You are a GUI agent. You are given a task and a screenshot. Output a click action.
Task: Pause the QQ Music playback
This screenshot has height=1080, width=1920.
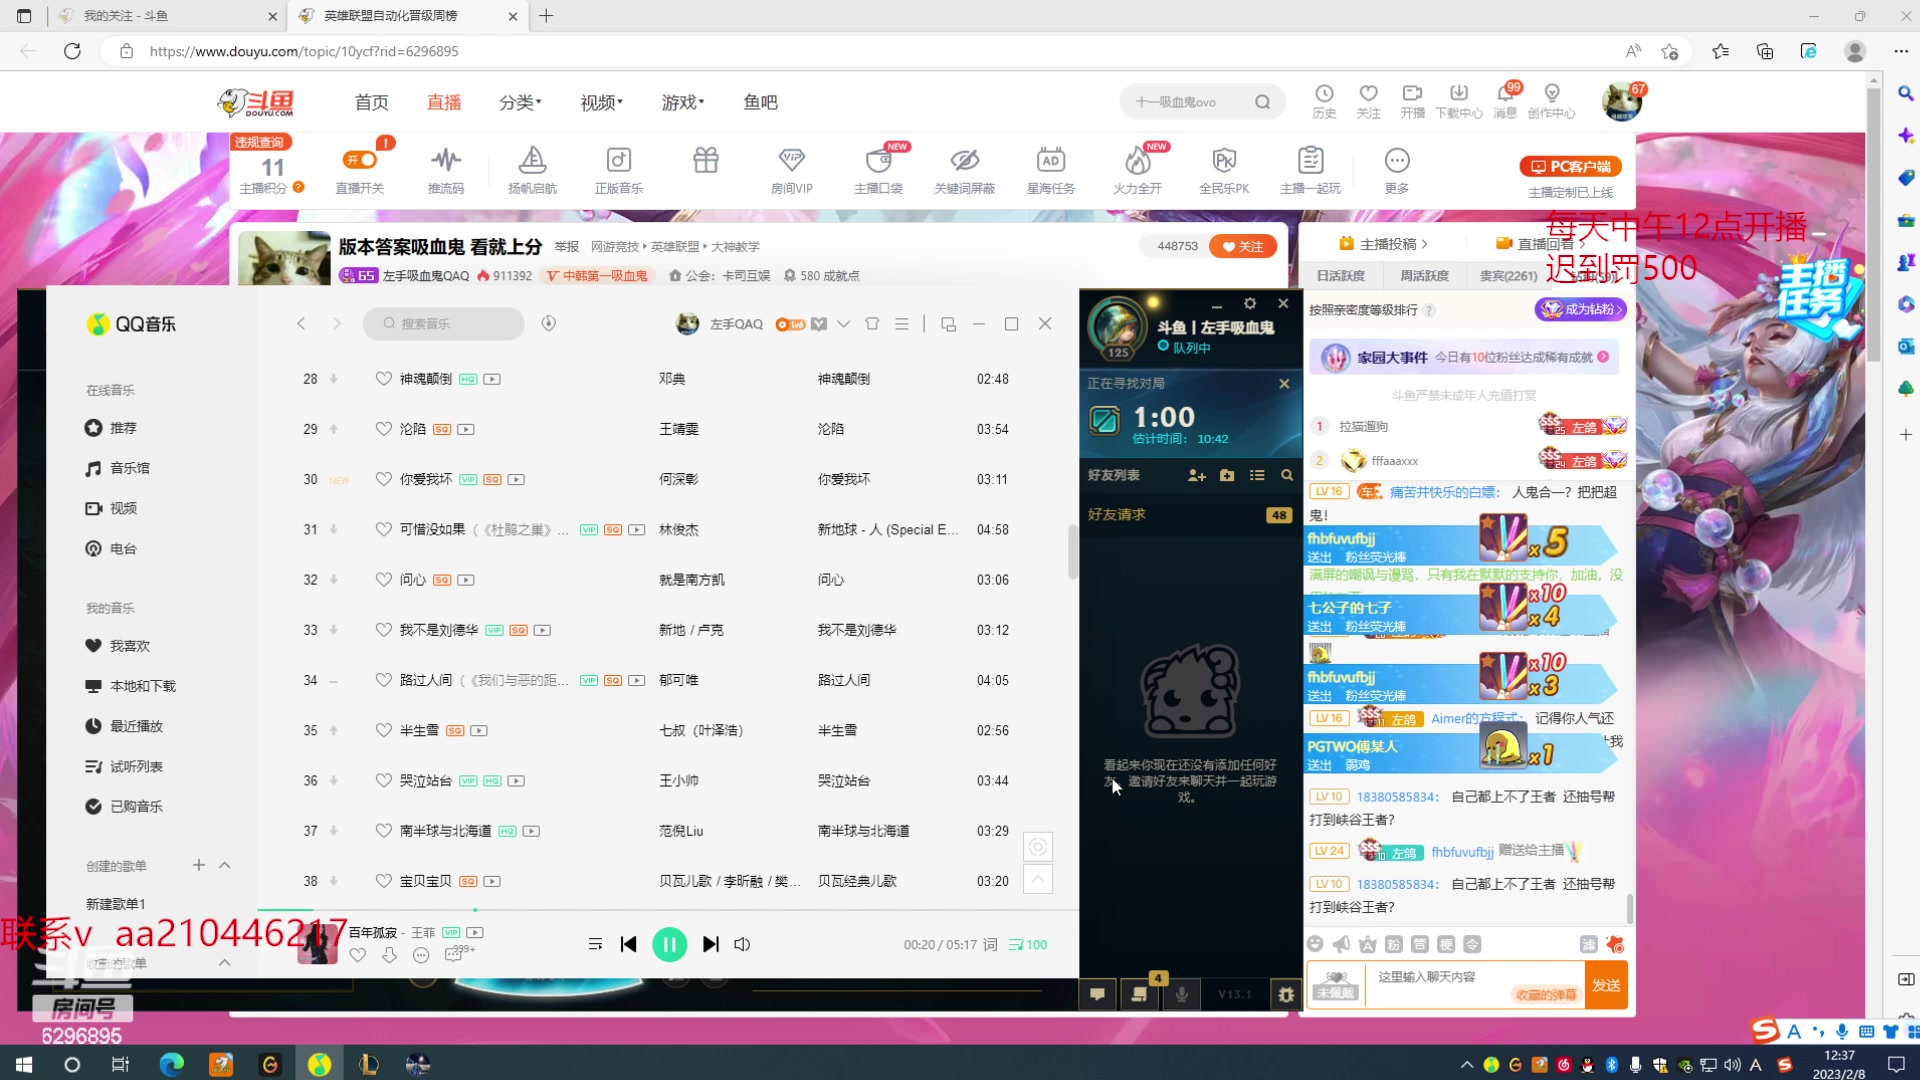click(669, 944)
